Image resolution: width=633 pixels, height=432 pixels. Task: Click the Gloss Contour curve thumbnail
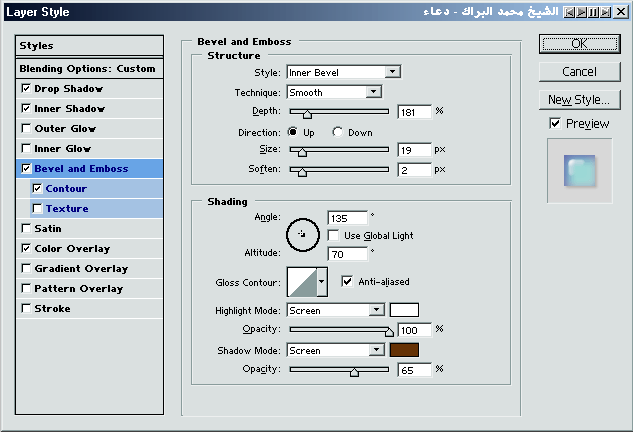(302, 282)
